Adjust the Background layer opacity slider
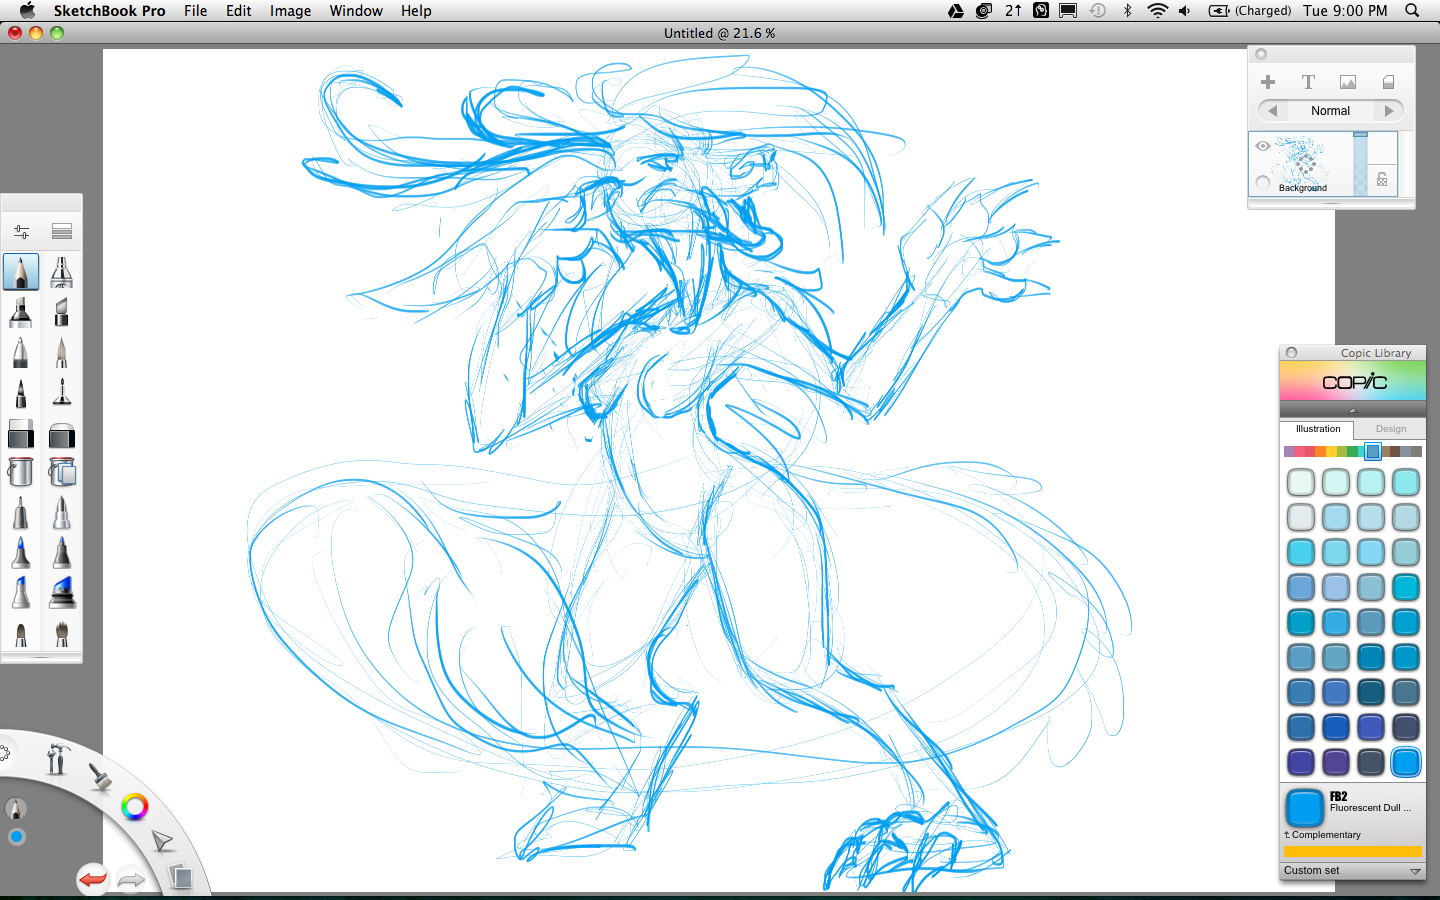This screenshot has width=1440, height=900. (x=1360, y=164)
